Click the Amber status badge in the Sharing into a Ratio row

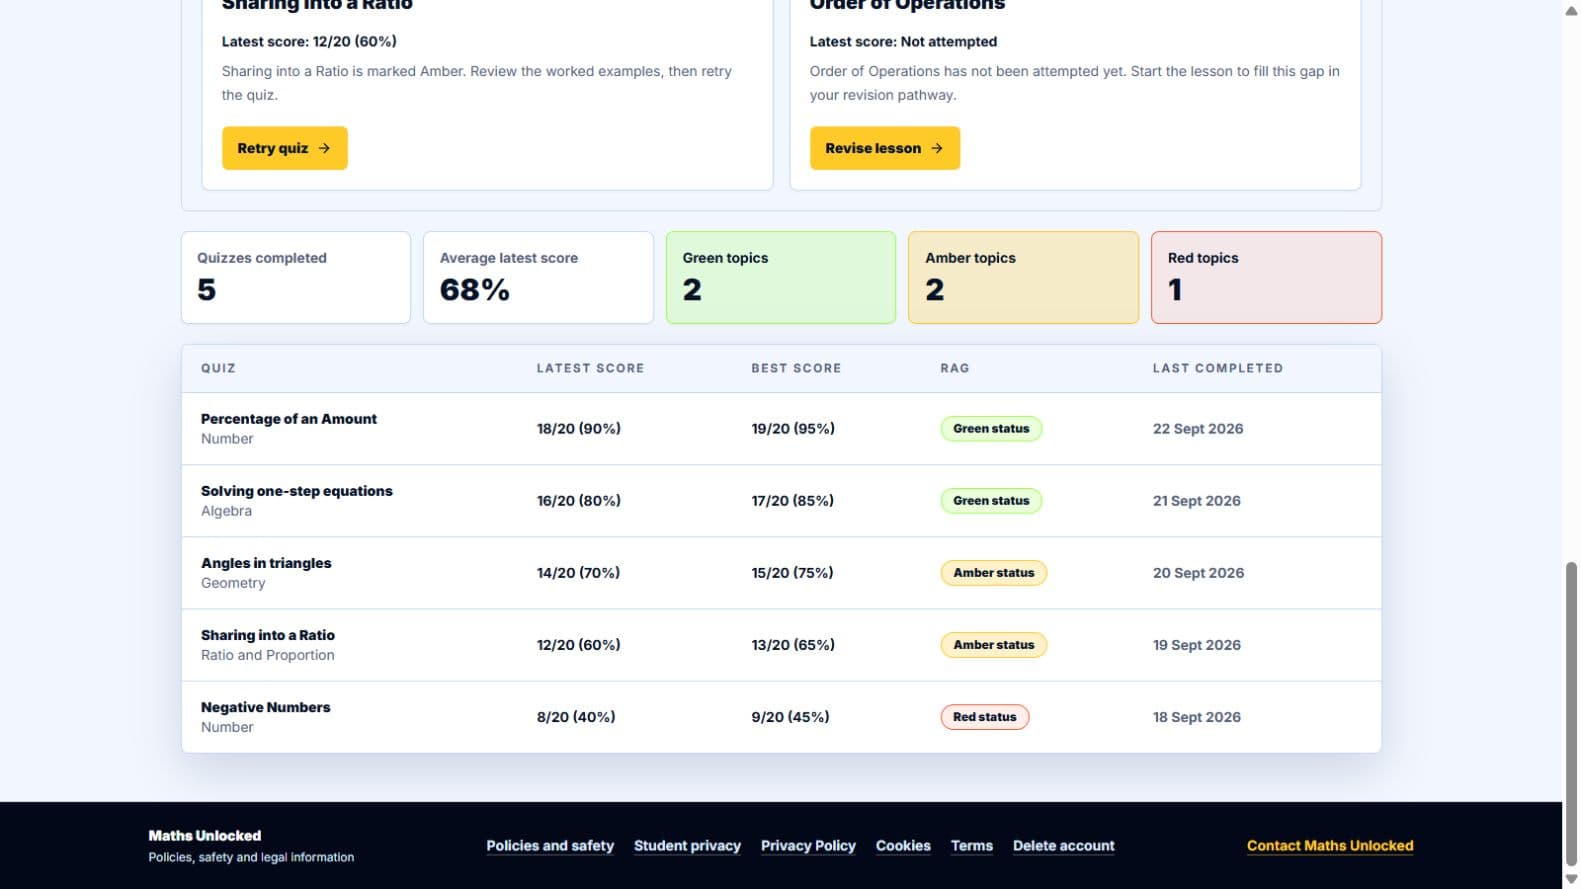[994, 645]
